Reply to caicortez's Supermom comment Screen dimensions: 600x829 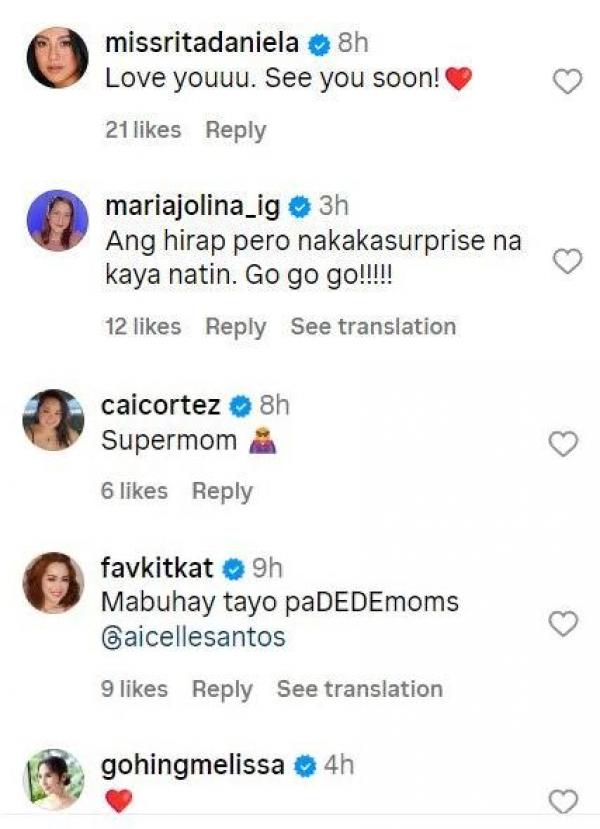[x=222, y=491]
